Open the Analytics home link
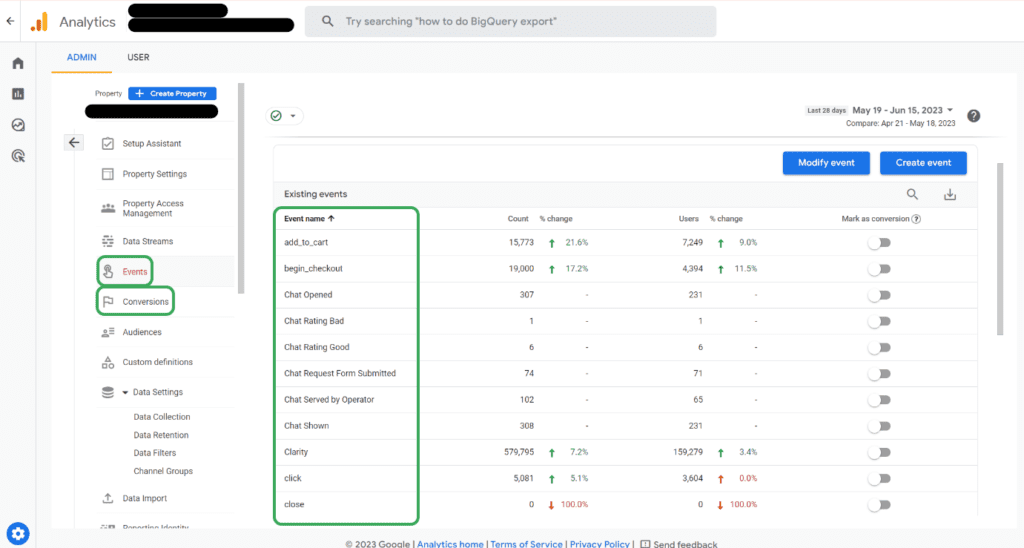The height and width of the screenshot is (548, 1024). point(450,543)
